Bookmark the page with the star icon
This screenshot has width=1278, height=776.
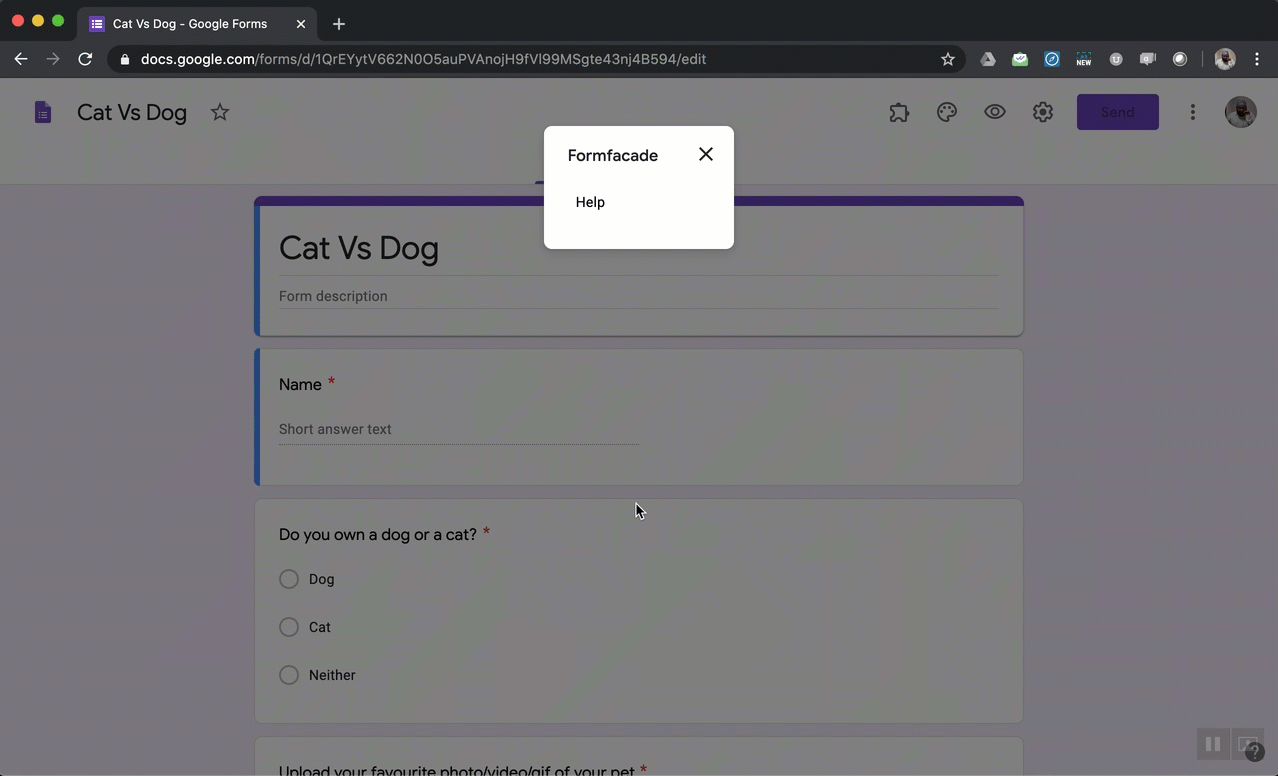(x=948, y=59)
